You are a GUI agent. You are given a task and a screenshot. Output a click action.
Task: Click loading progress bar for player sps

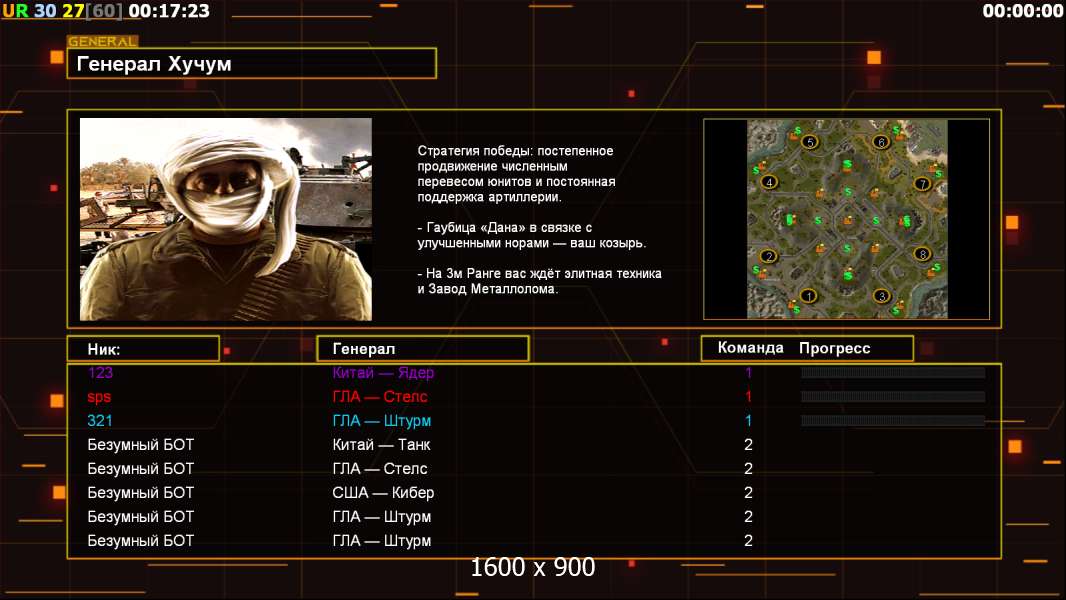tap(892, 397)
